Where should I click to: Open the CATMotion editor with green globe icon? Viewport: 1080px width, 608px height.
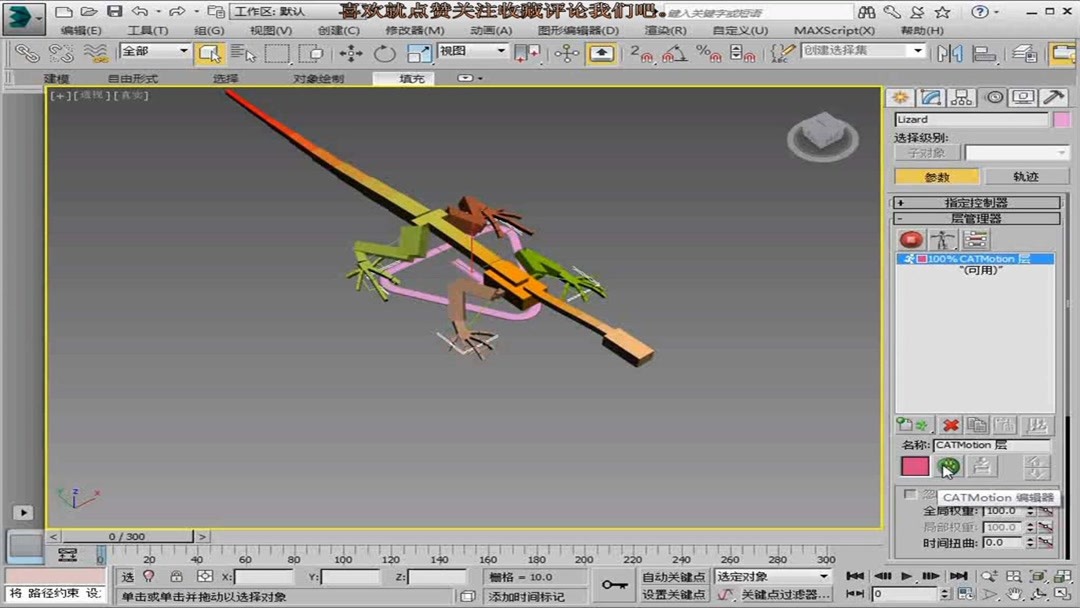point(948,466)
